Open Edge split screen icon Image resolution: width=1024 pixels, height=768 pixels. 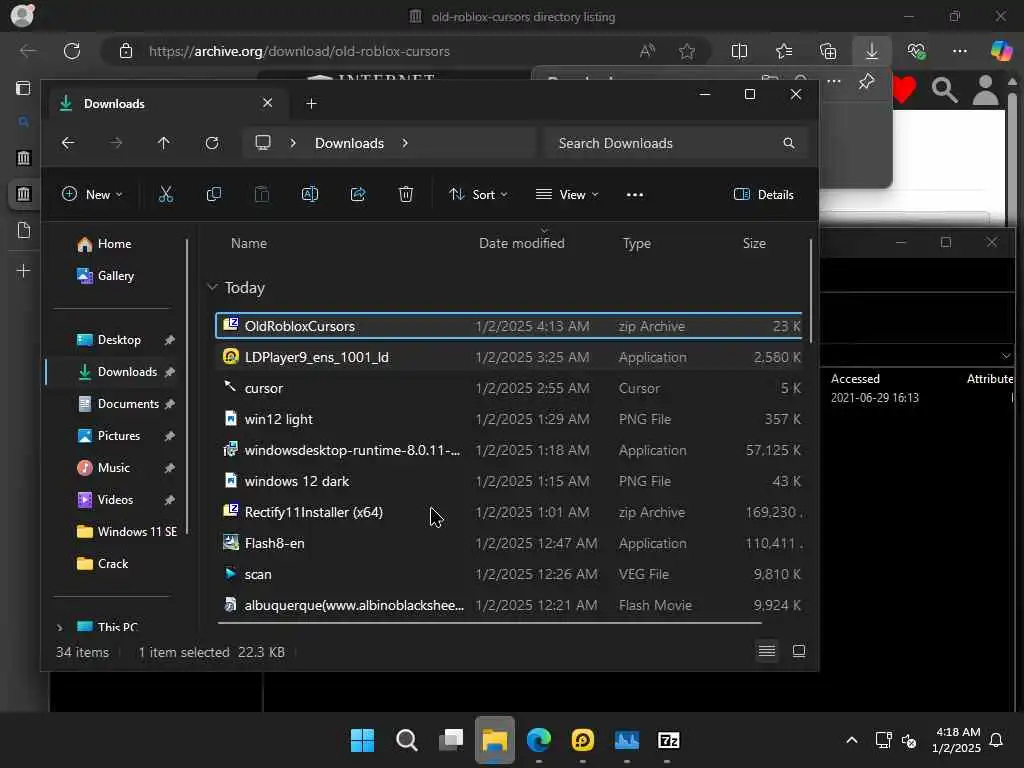coord(739,51)
